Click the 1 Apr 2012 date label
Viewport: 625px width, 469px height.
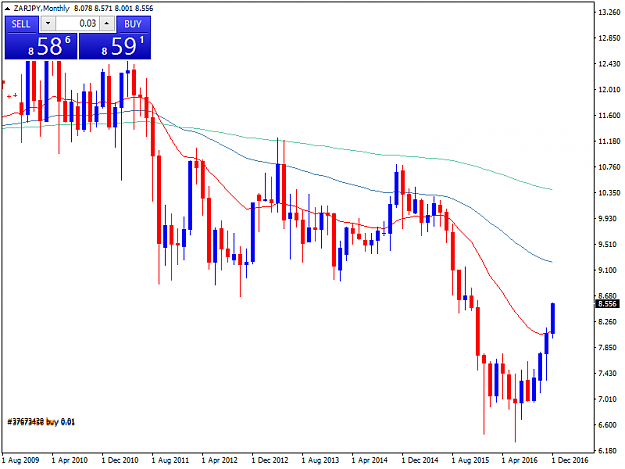220,460
